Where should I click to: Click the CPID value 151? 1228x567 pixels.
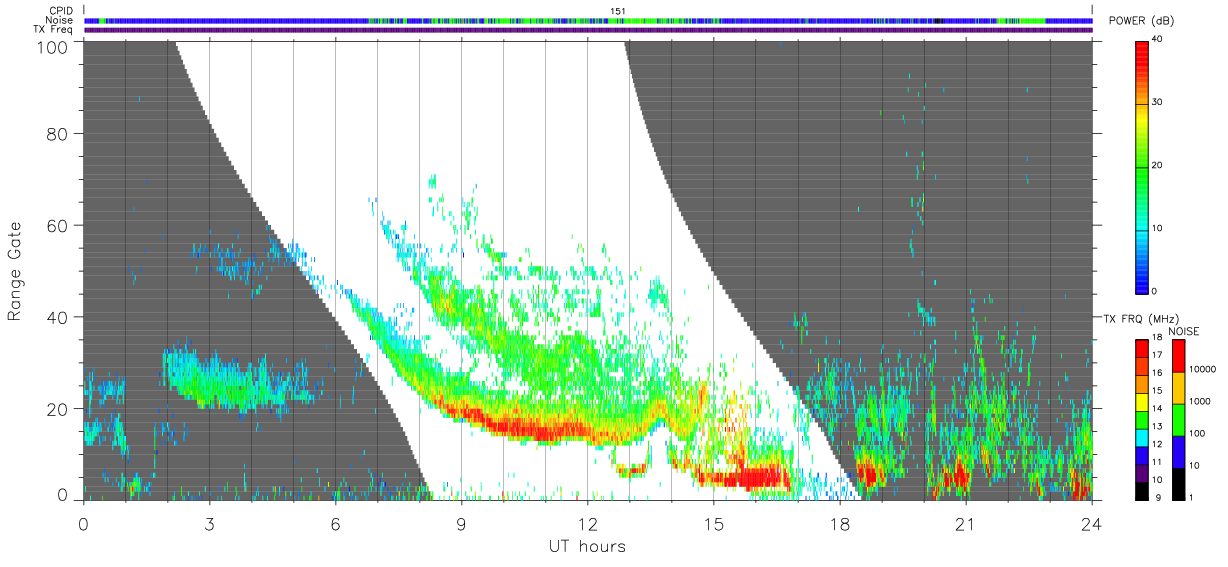coord(618,11)
